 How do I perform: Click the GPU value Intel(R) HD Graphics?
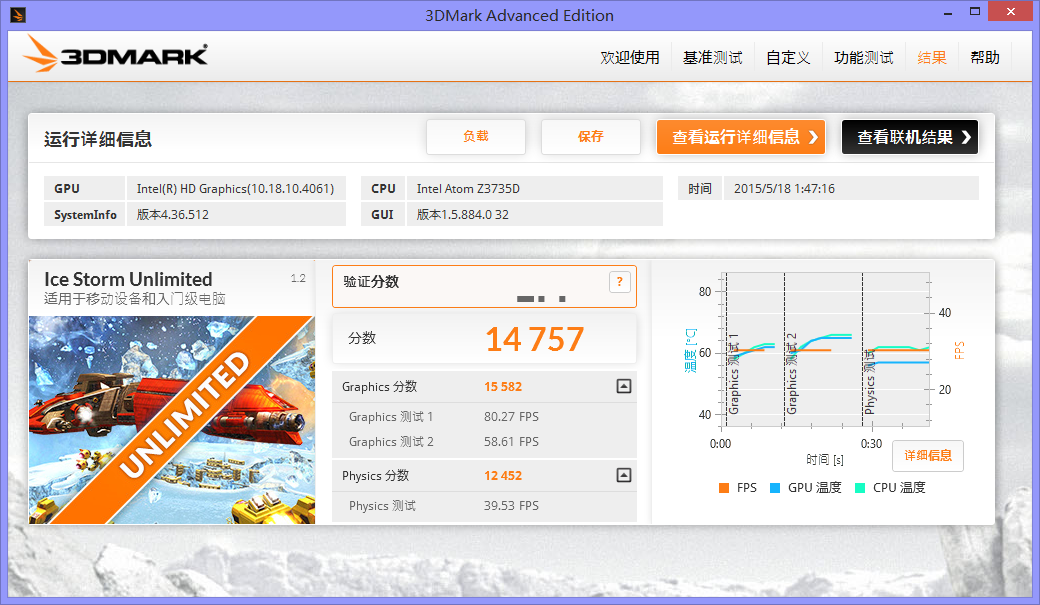[235, 188]
